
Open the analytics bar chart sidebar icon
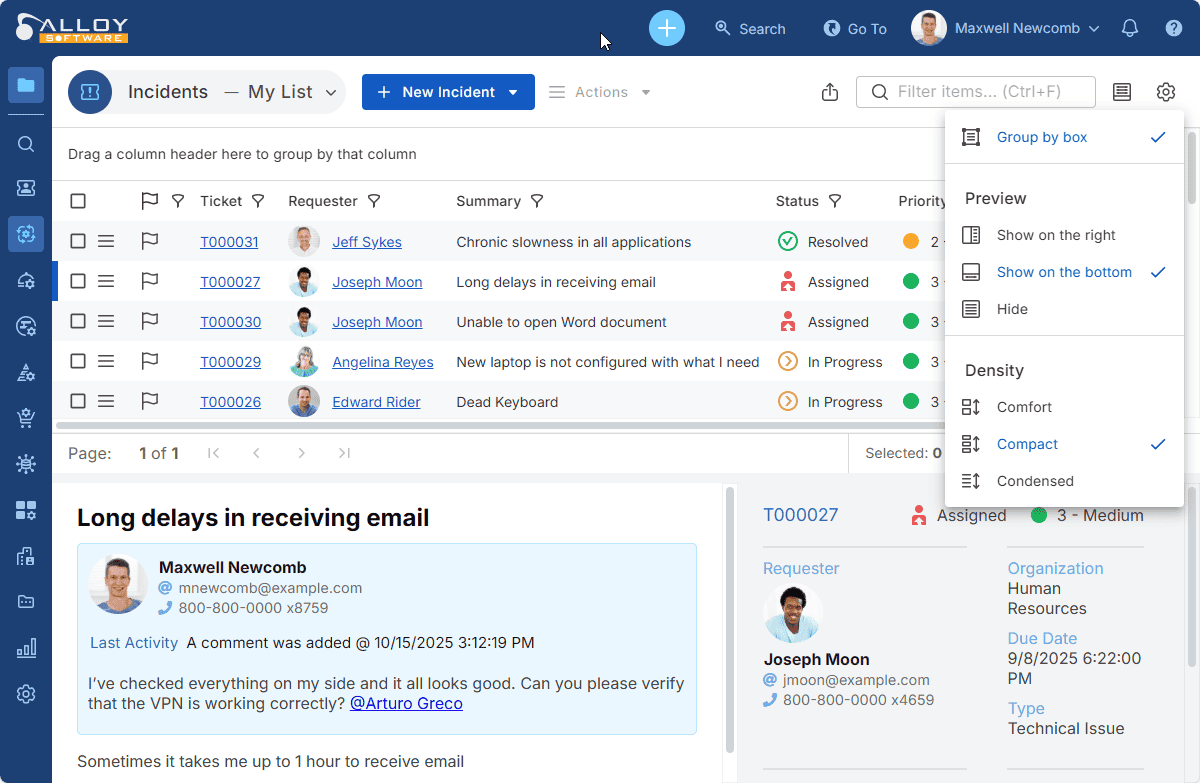click(26, 648)
